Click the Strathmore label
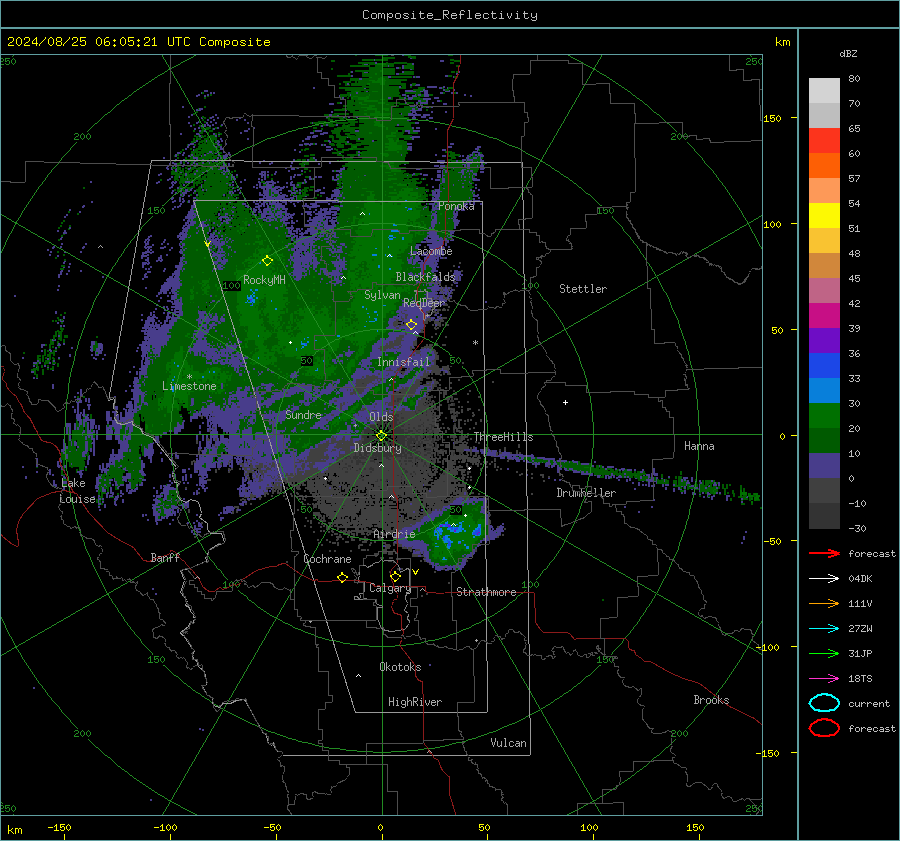The height and width of the screenshot is (841, 900). tap(486, 592)
